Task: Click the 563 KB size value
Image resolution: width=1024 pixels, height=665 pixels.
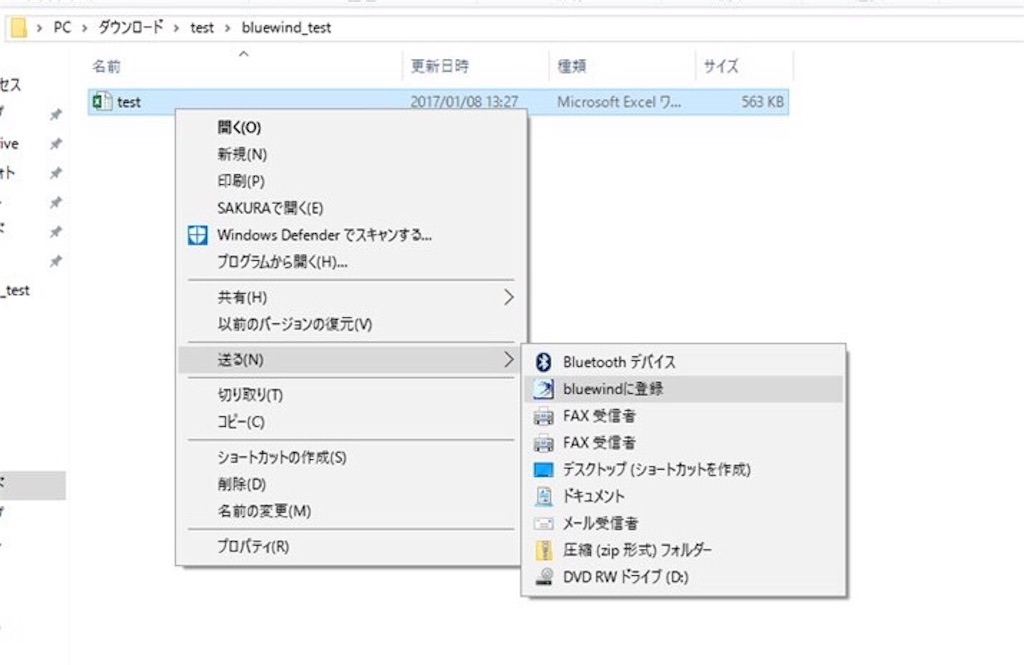Action: [x=763, y=102]
